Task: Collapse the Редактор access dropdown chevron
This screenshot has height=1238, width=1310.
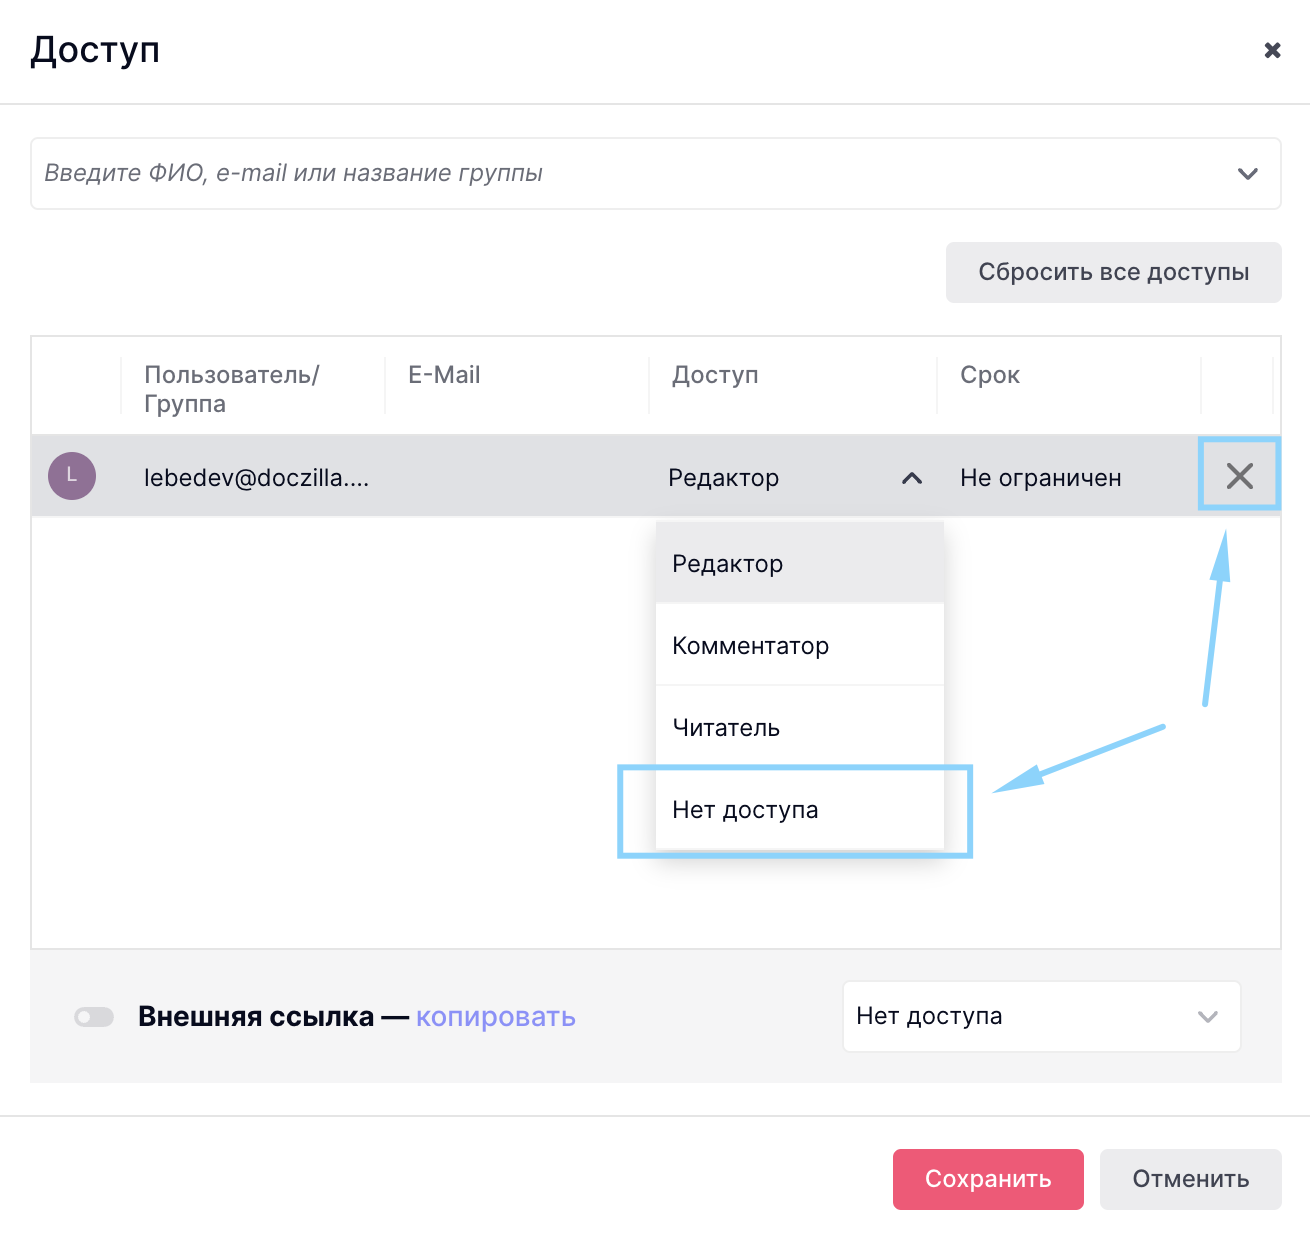Action: click(911, 478)
